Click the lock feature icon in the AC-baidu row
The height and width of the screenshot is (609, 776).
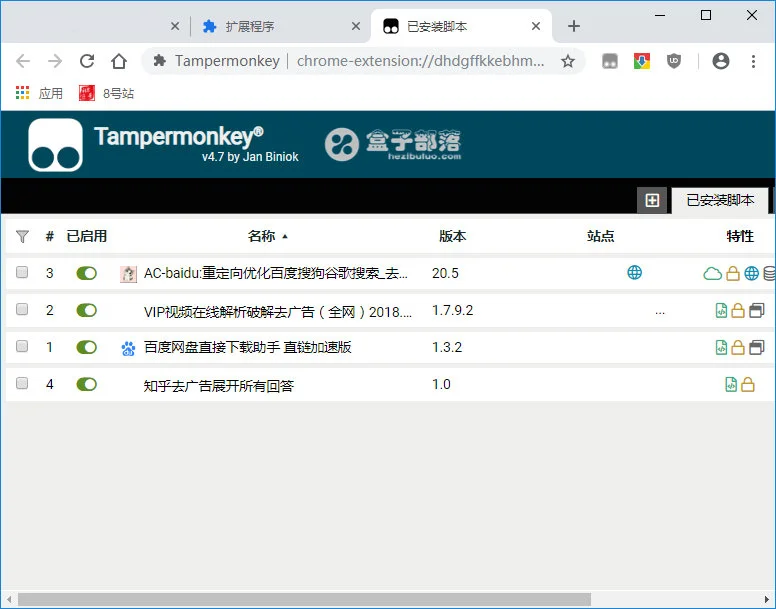(x=733, y=273)
